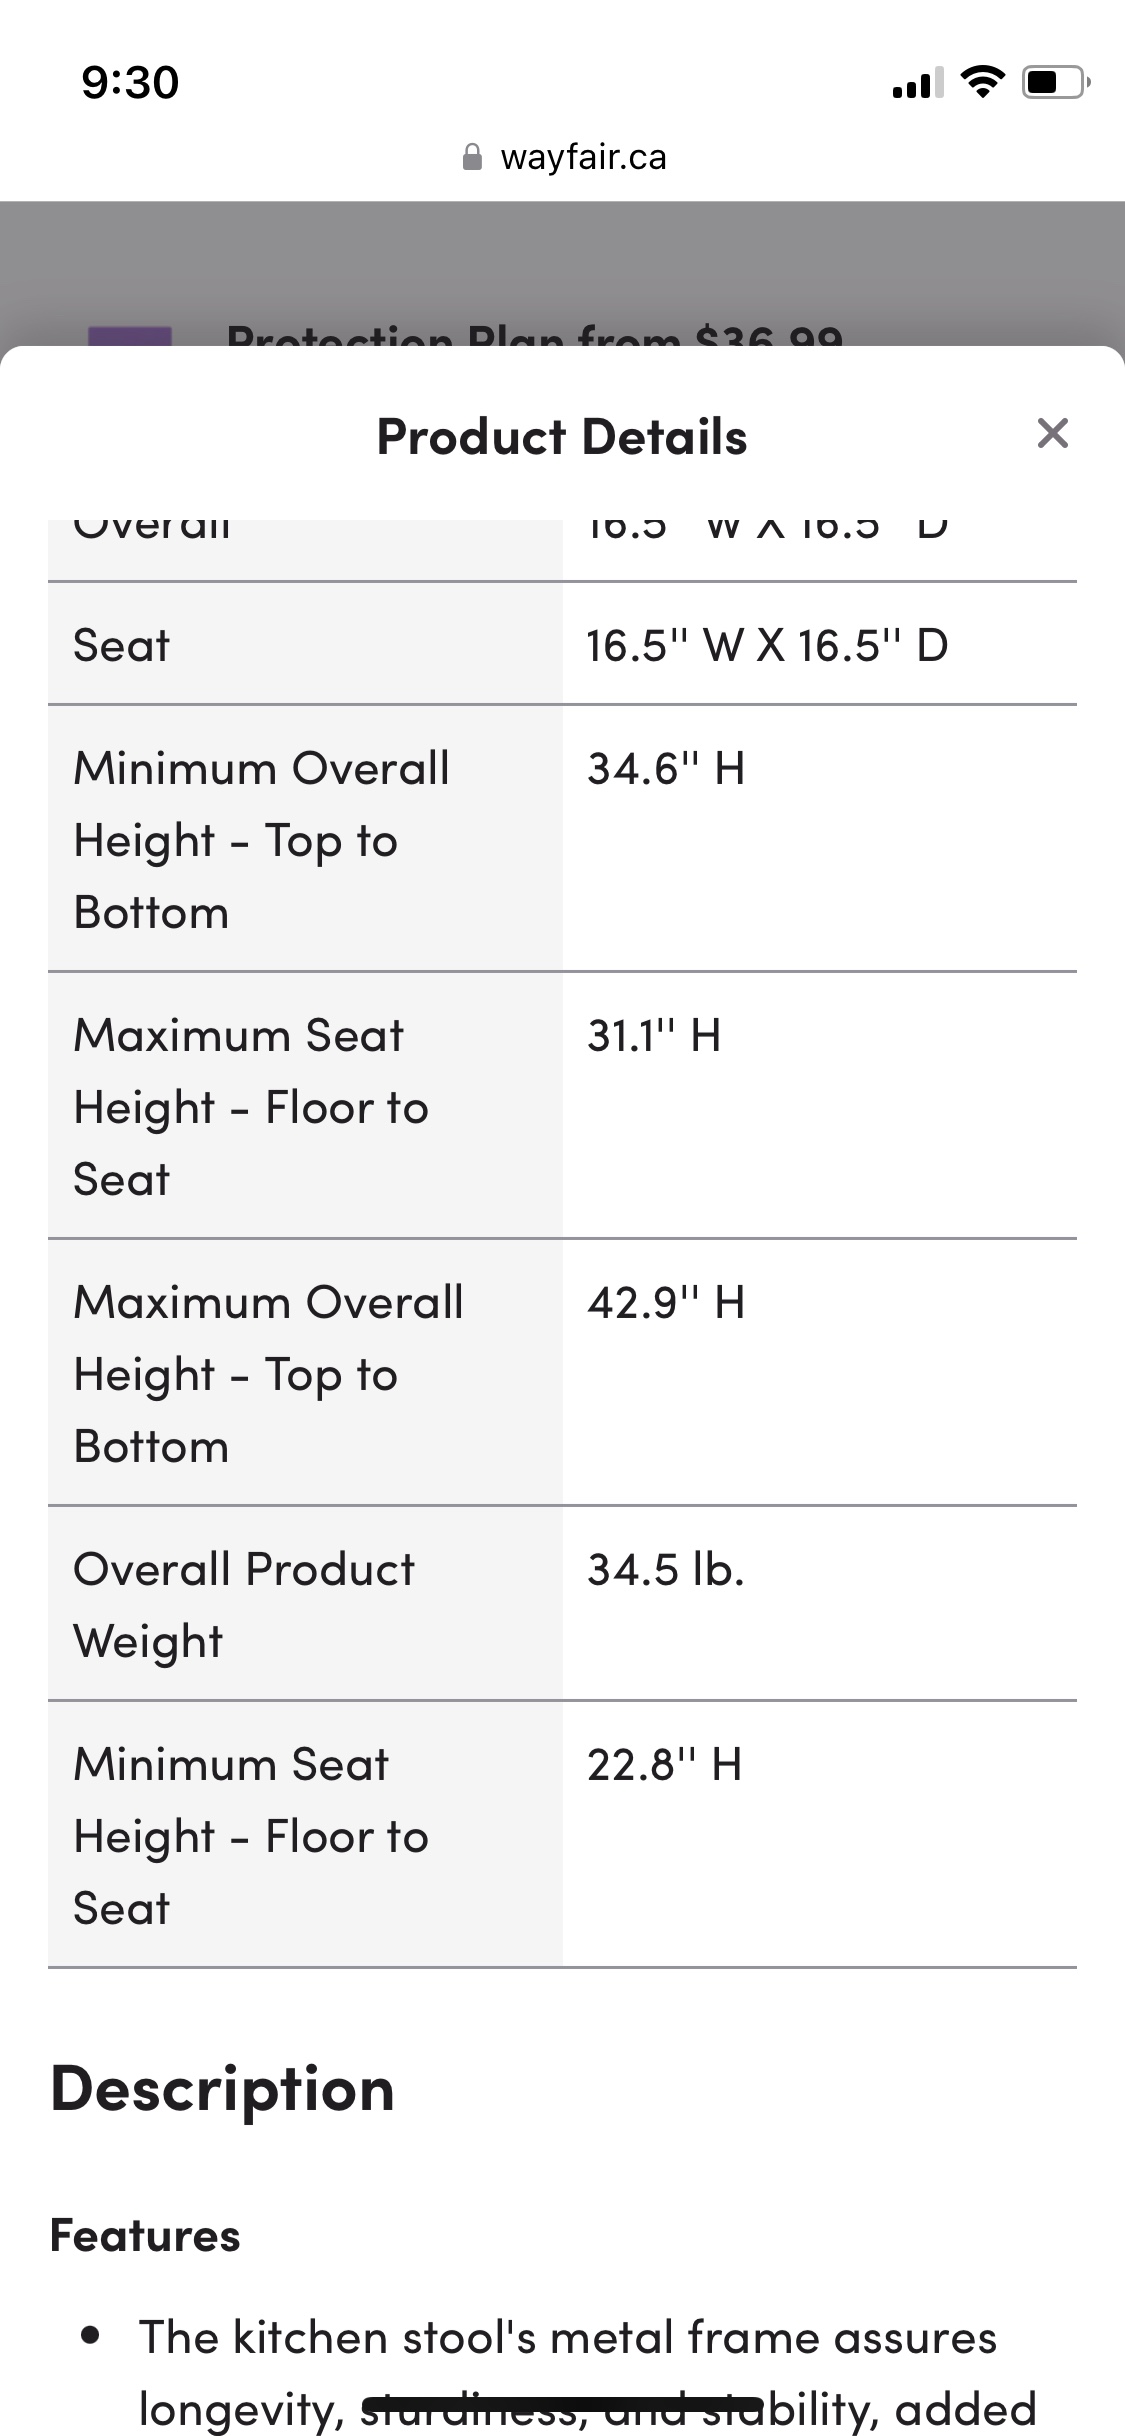Screen dimensions: 1125x2436
Task: Tap the 42.9'' H value
Action: click(666, 1303)
